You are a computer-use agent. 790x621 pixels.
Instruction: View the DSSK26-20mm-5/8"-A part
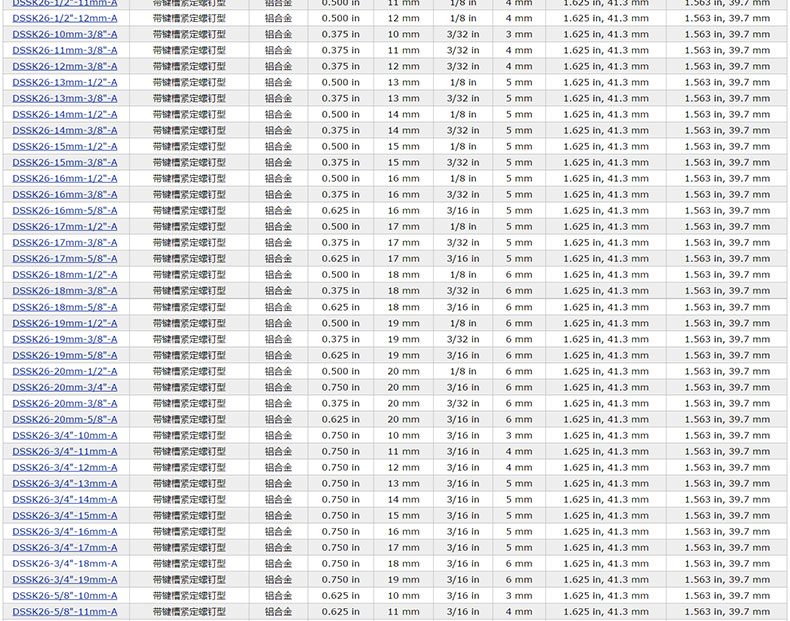64,419
